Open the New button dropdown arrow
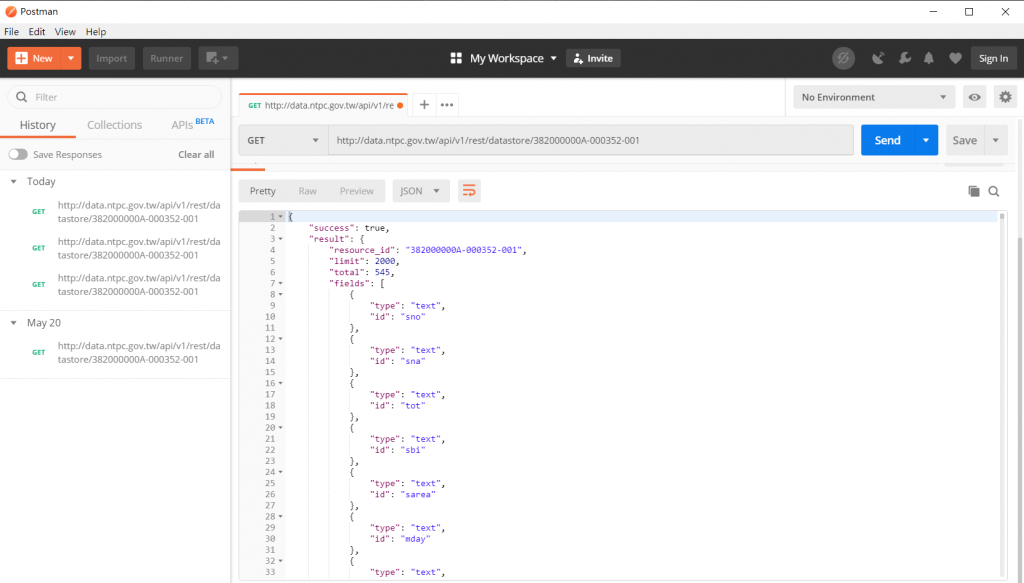Viewport: 1024px width, 583px height. click(x=71, y=58)
